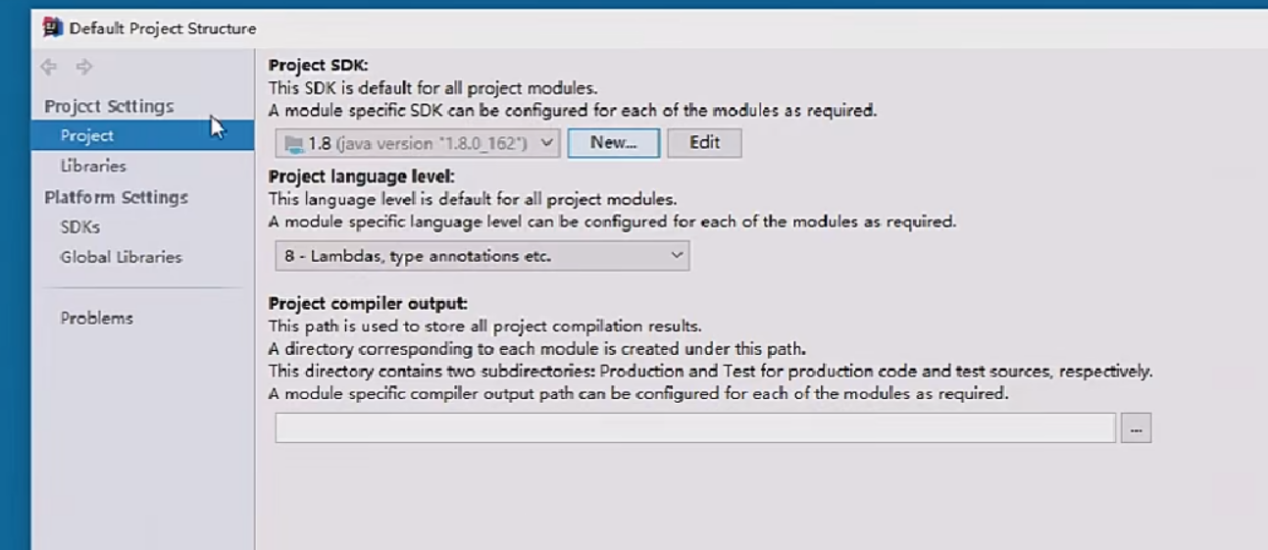Screen dimensions: 1268x550
Task: Open SDKs under Platform Settings
Action: pyautogui.click(x=80, y=227)
